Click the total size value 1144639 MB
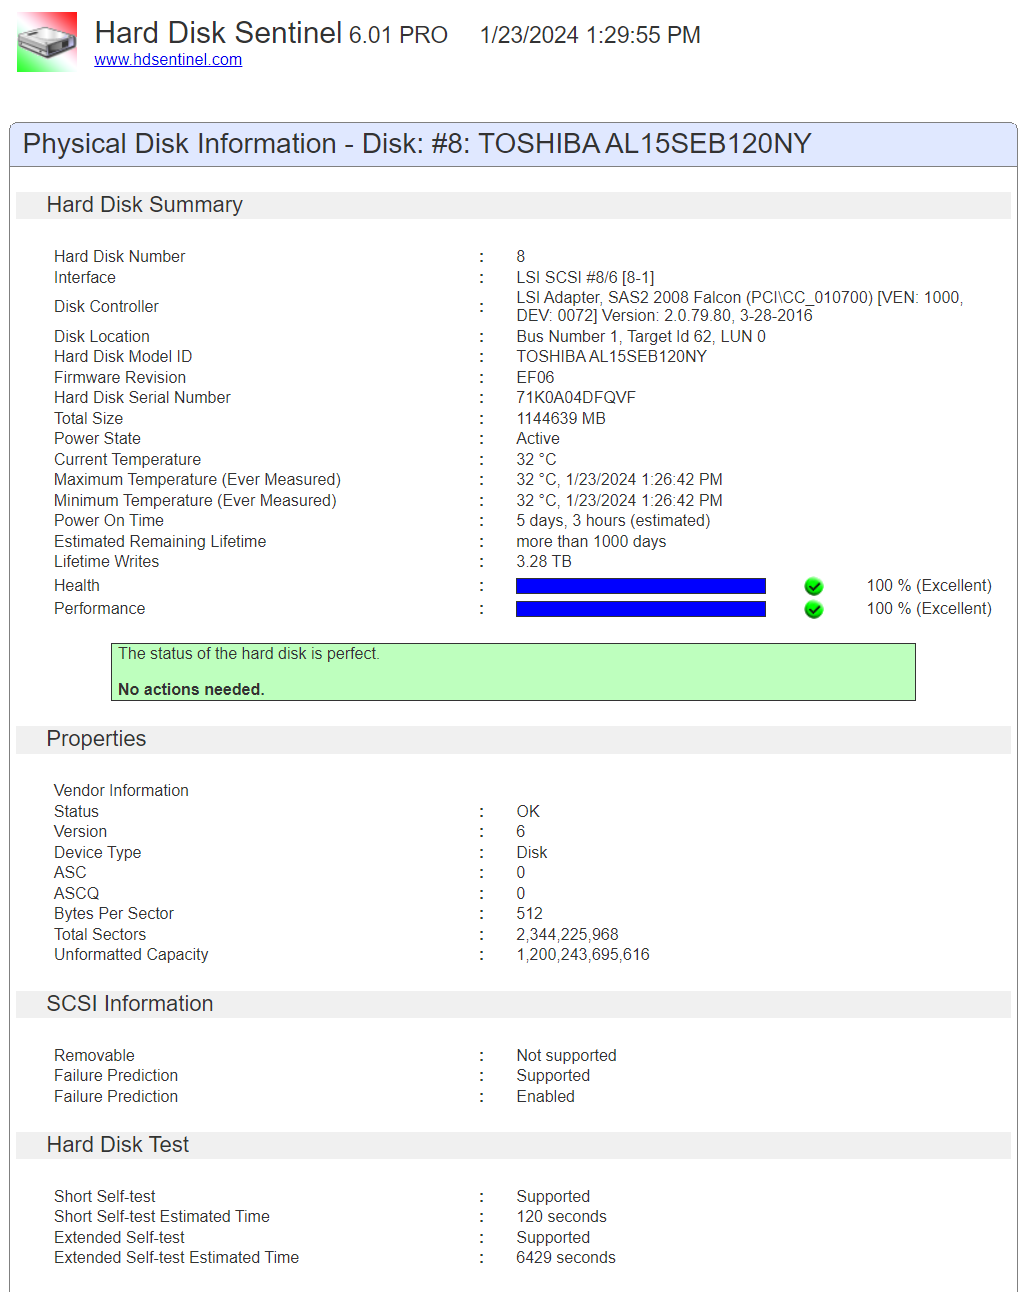 tap(561, 419)
